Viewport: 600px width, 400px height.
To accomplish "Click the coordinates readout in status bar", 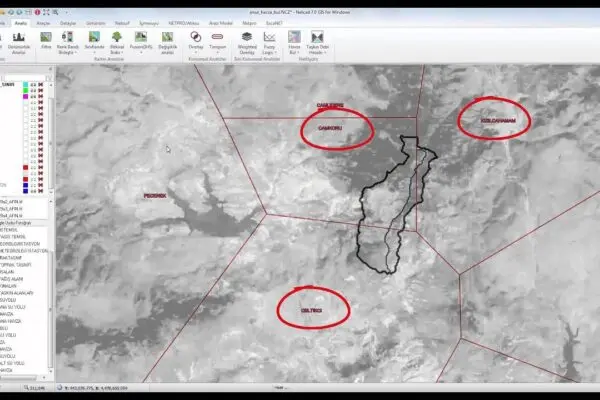I will [x=96, y=388].
